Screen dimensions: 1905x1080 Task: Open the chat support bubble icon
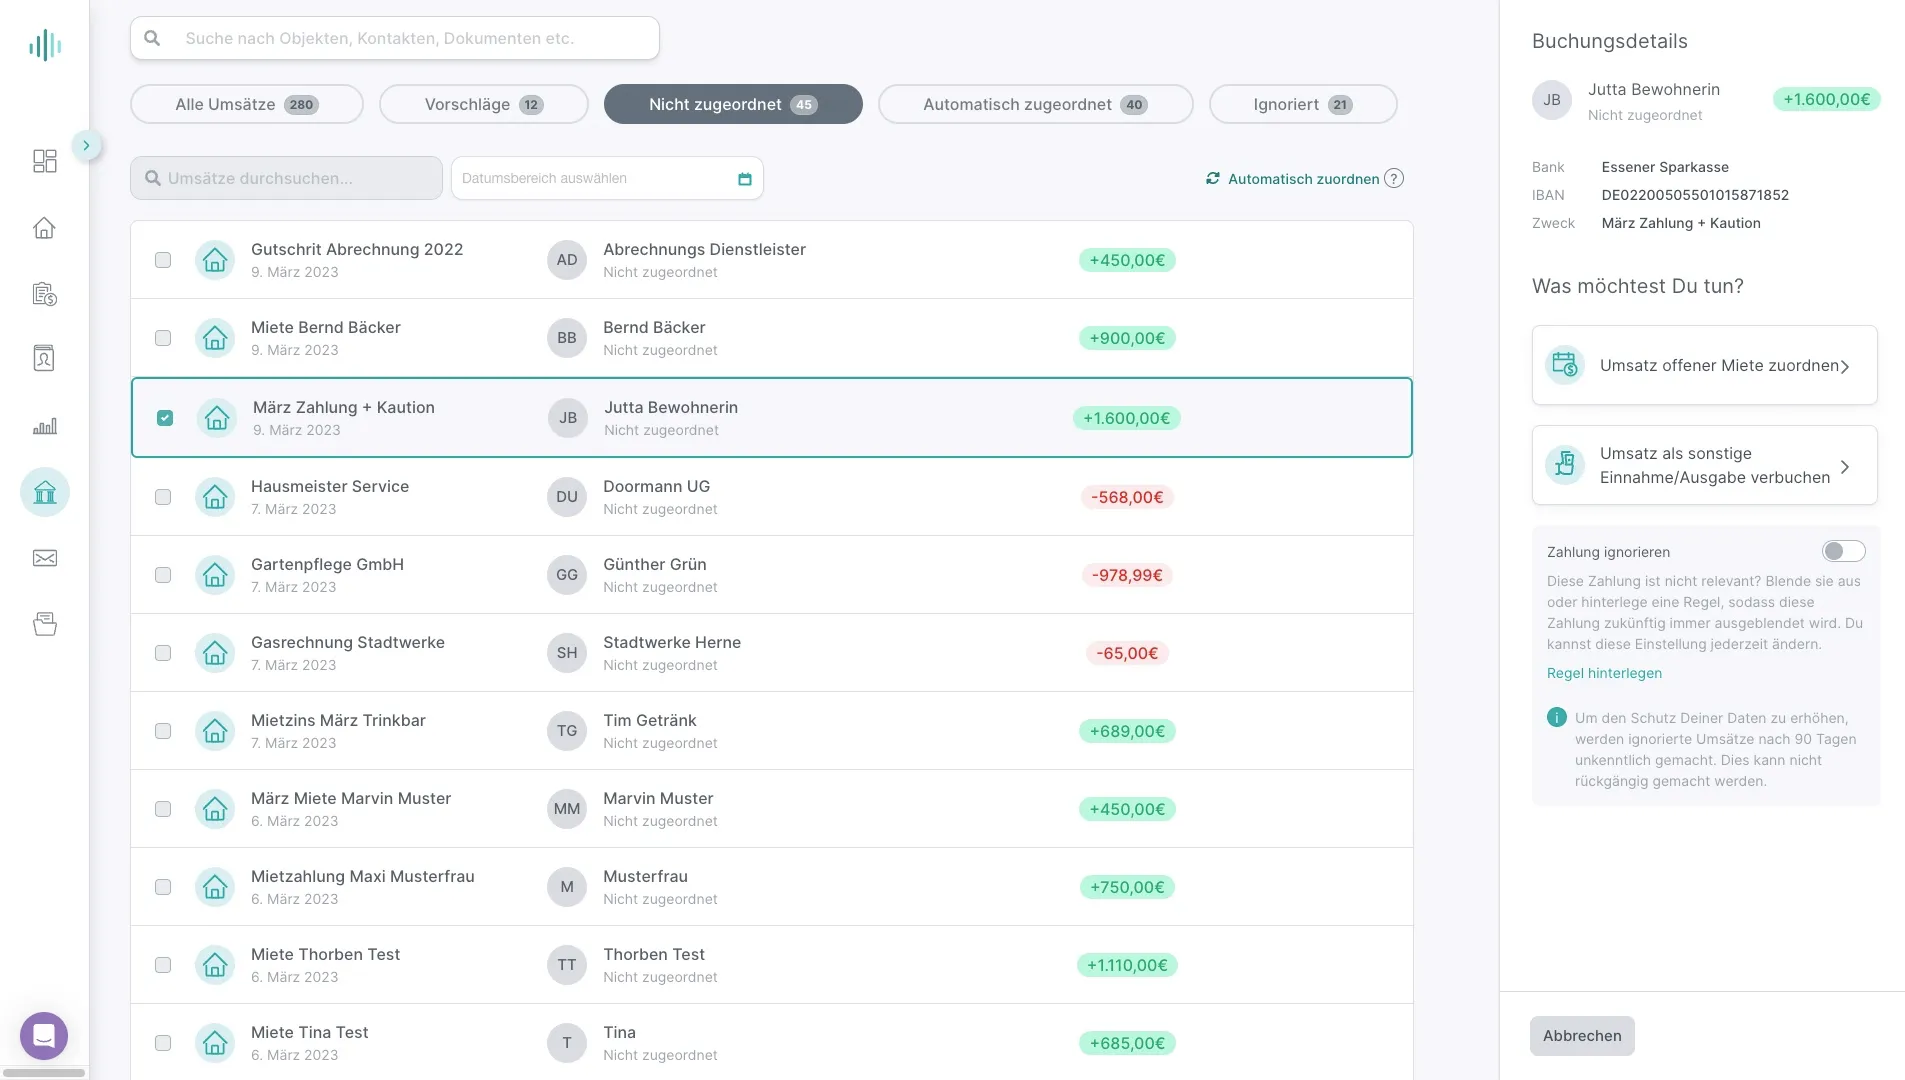[44, 1036]
